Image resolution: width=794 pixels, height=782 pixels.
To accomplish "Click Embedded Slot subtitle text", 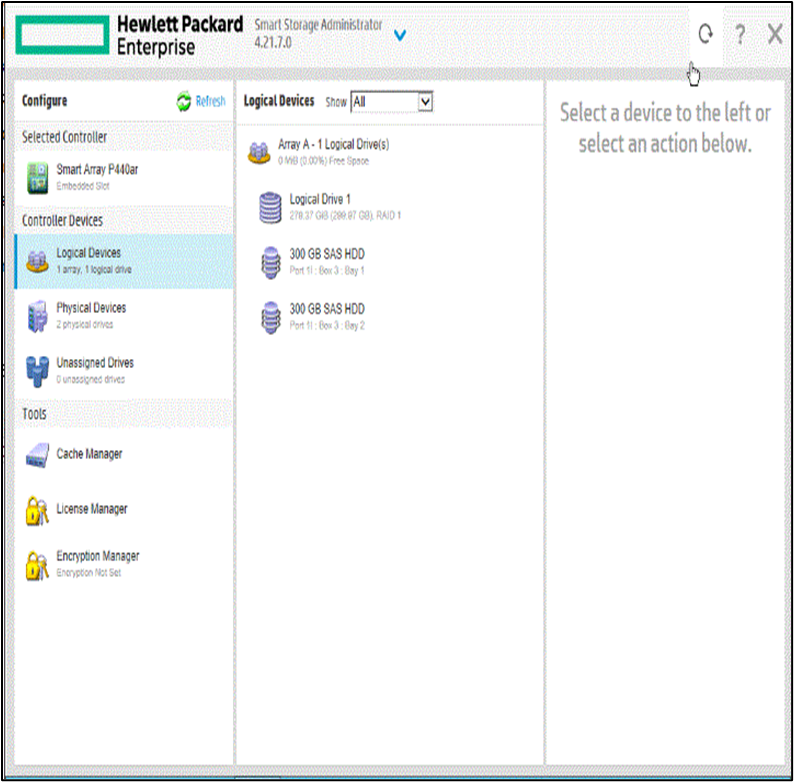I will click(83, 186).
